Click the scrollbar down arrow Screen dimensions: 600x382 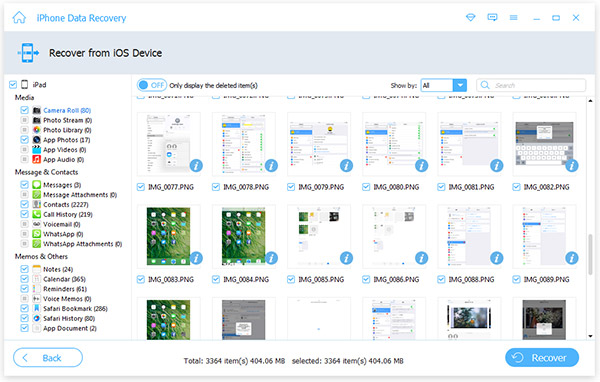point(590,336)
